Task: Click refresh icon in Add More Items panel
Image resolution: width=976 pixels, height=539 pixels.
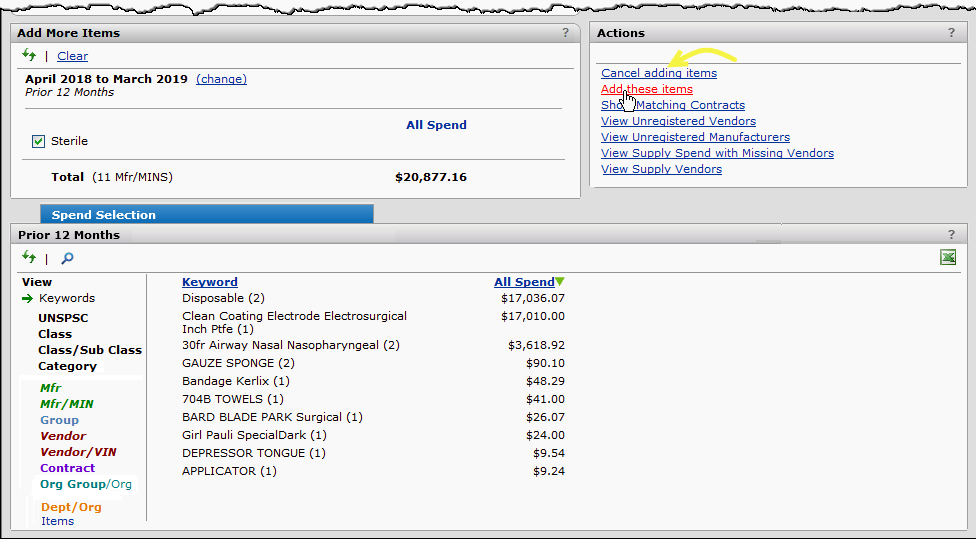Action: (29, 56)
